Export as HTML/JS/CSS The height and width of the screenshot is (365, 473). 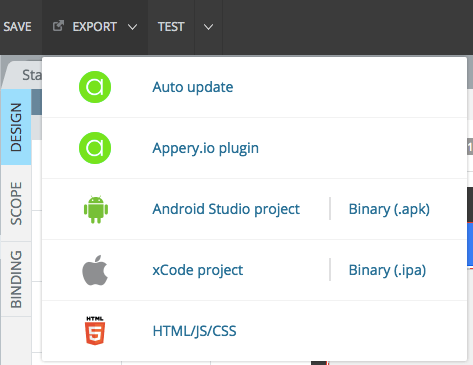[x=194, y=331]
